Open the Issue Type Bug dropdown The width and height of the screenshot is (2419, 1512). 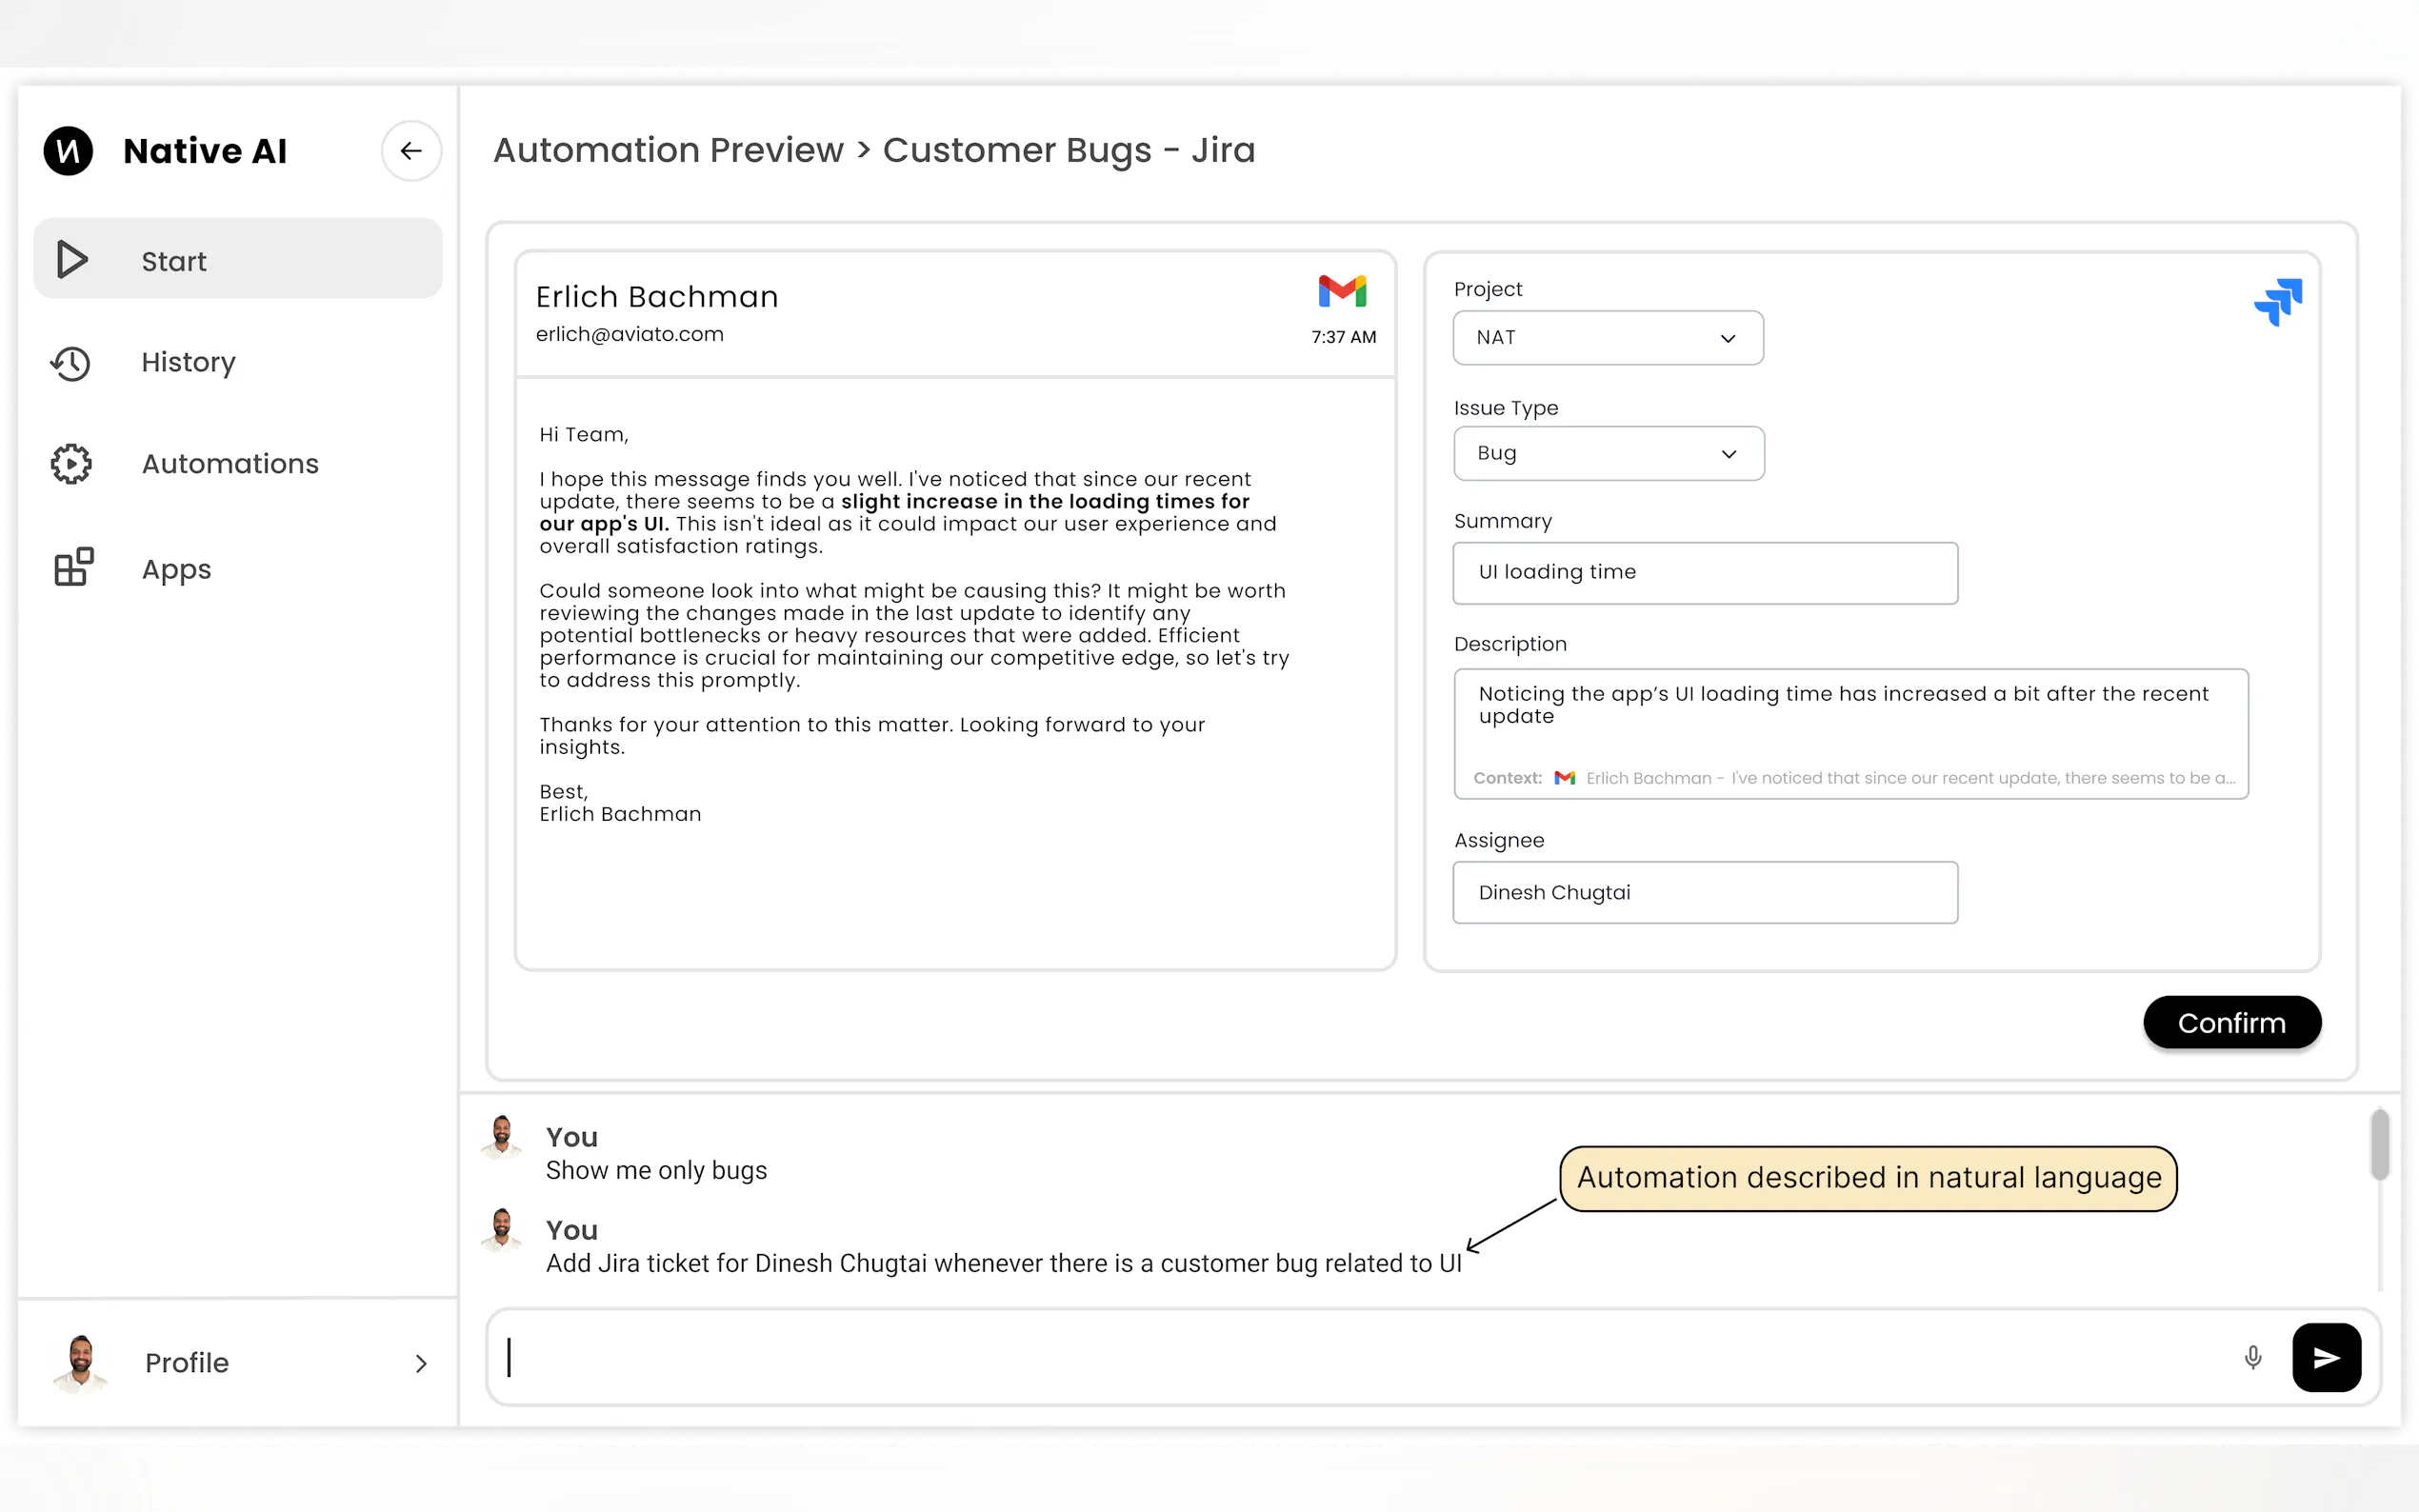[x=1607, y=454]
